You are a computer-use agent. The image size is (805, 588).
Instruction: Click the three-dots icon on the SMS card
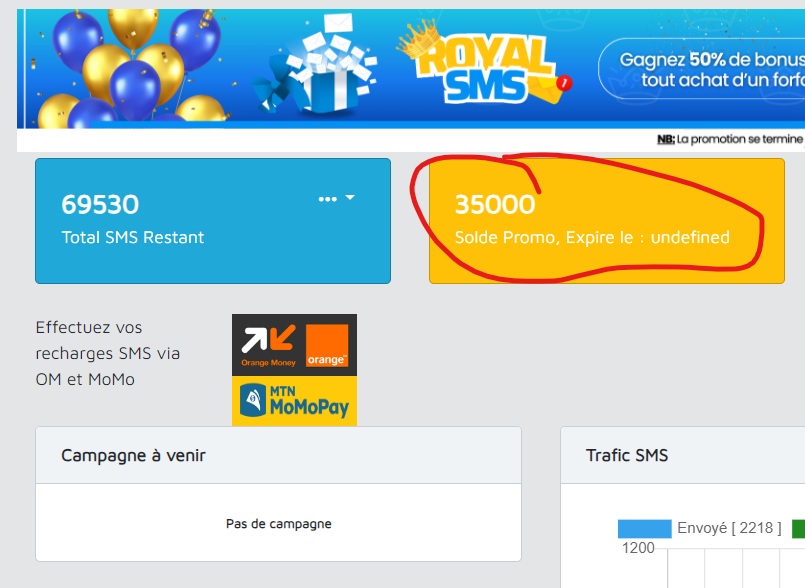point(328,199)
